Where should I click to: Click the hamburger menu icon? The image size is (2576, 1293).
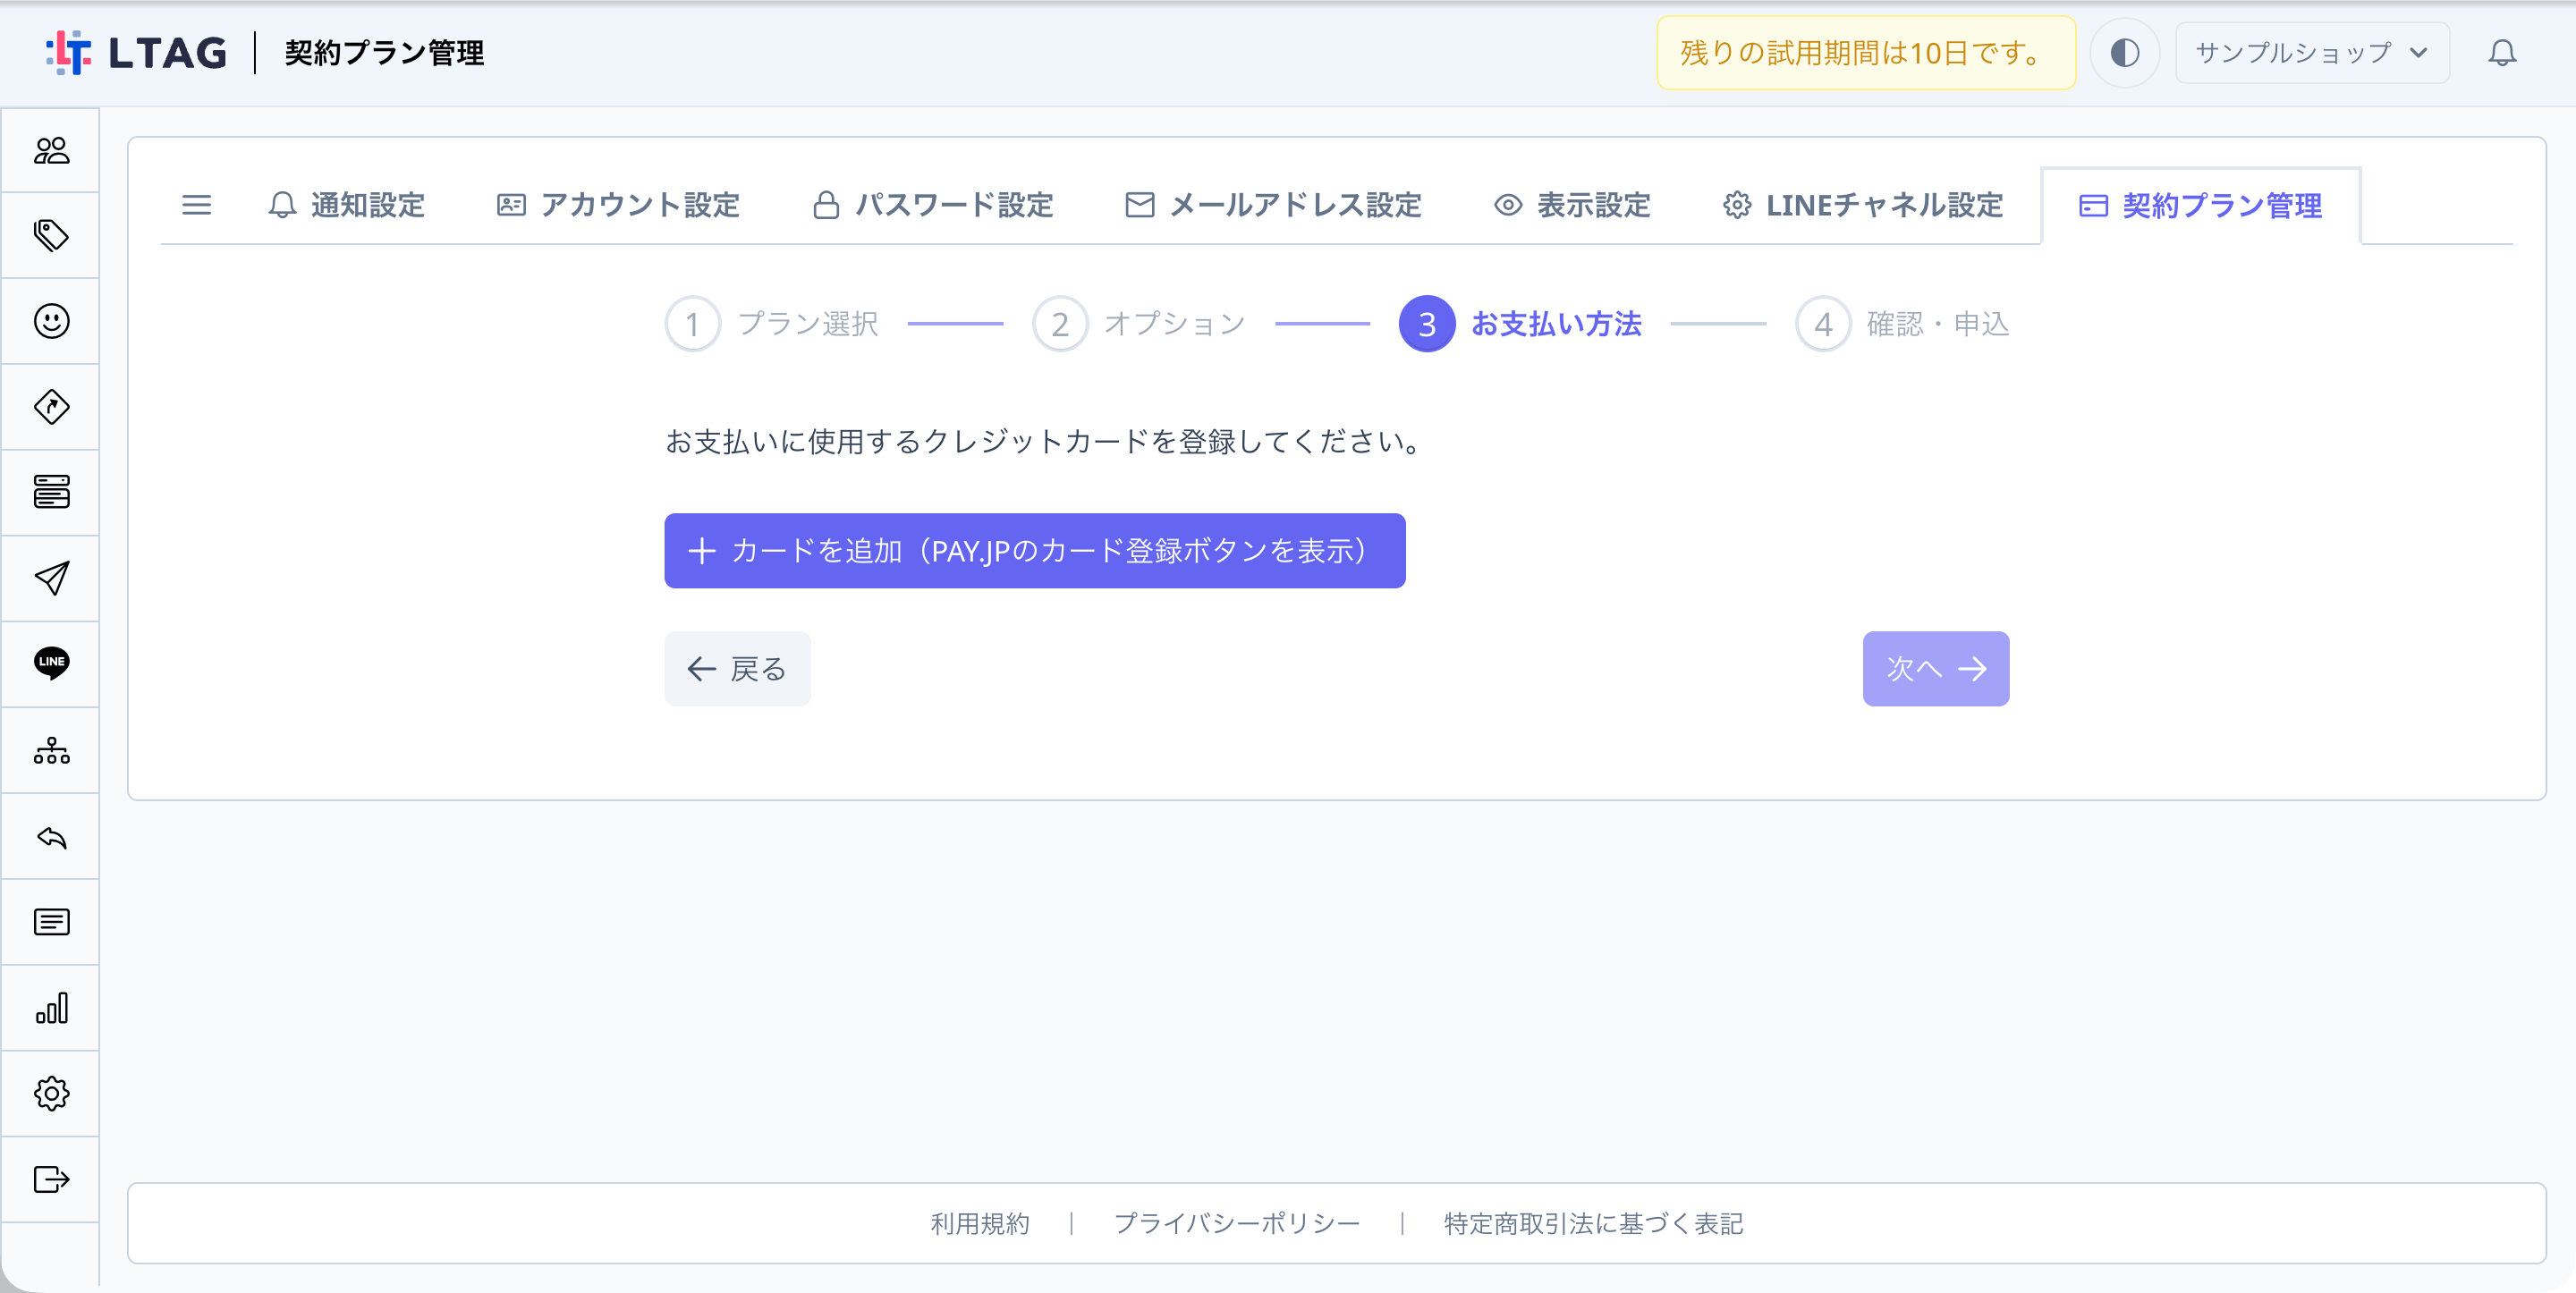[x=196, y=205]
